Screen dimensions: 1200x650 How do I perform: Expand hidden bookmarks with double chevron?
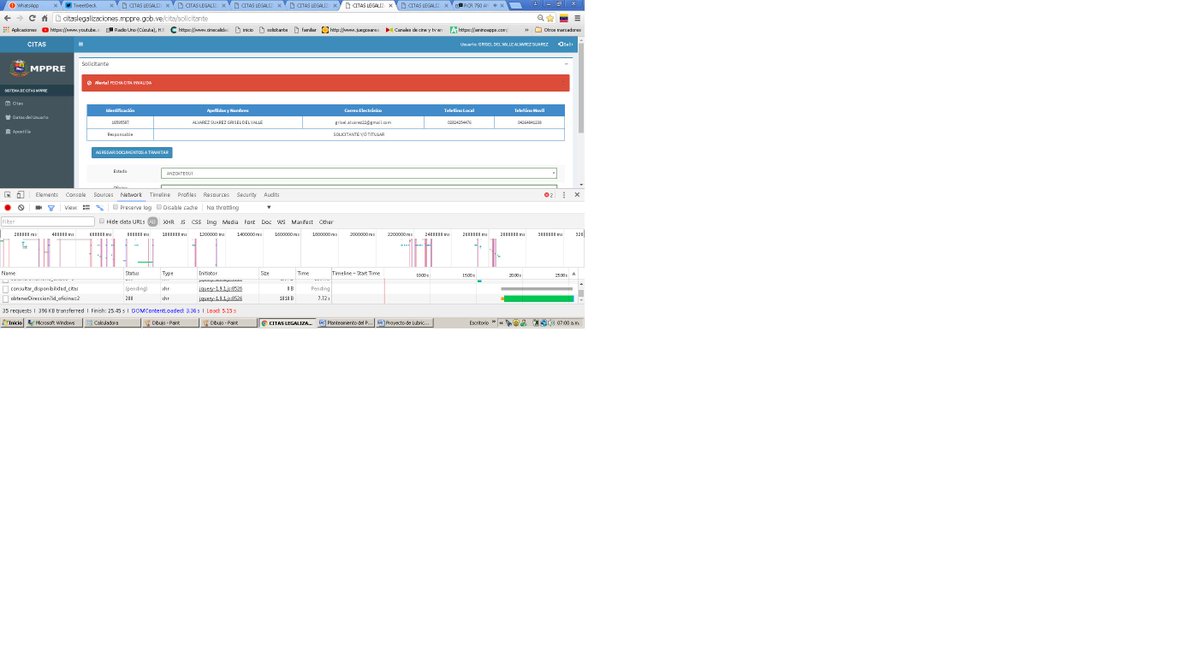point(526,30)
